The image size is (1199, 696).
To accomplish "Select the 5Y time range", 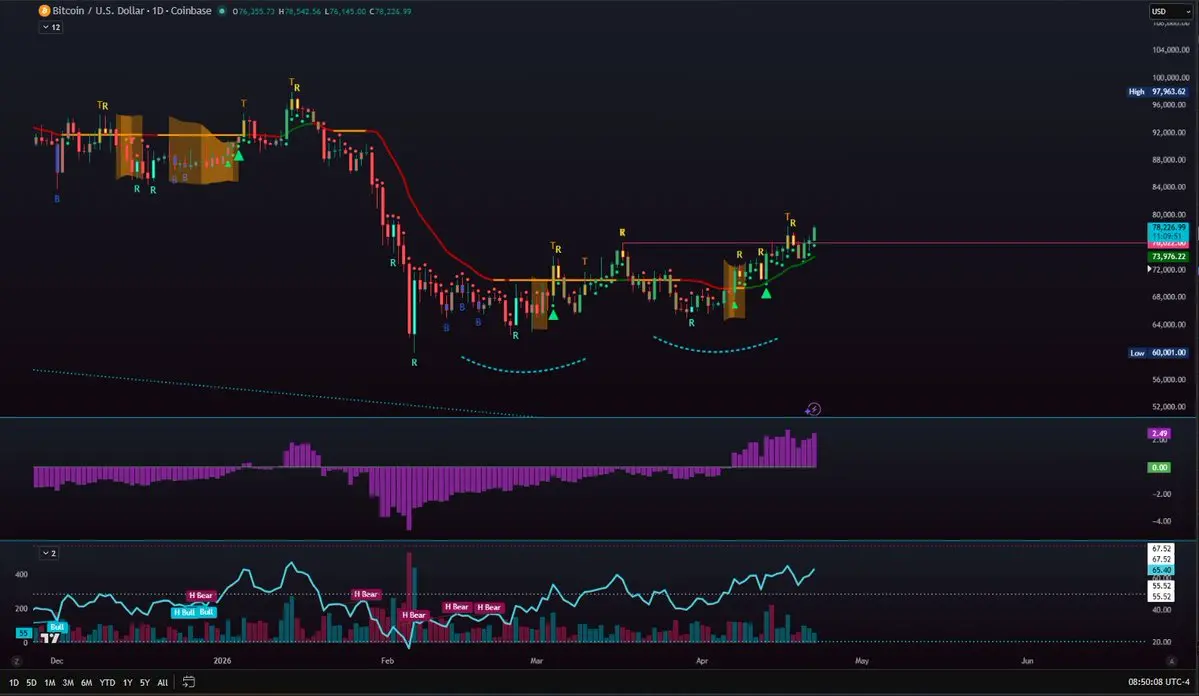I will click(x=145, y=682).
